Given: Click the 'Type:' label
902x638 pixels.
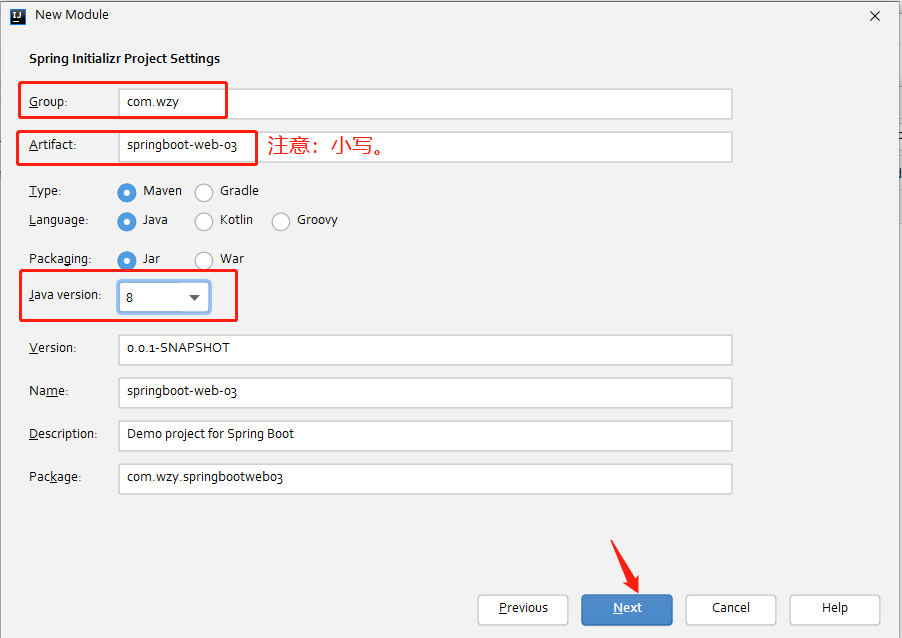Looking at the screenshot, I should pos(45,191).
